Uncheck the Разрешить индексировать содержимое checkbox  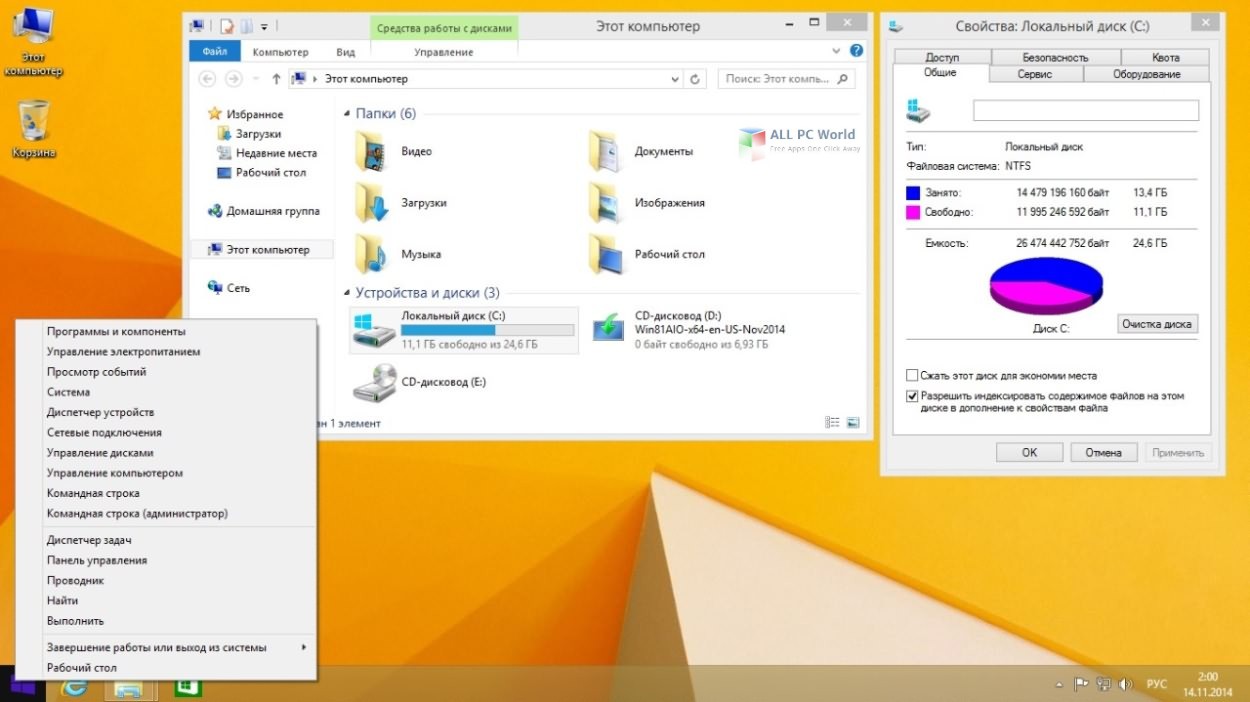tap(911, 396)
